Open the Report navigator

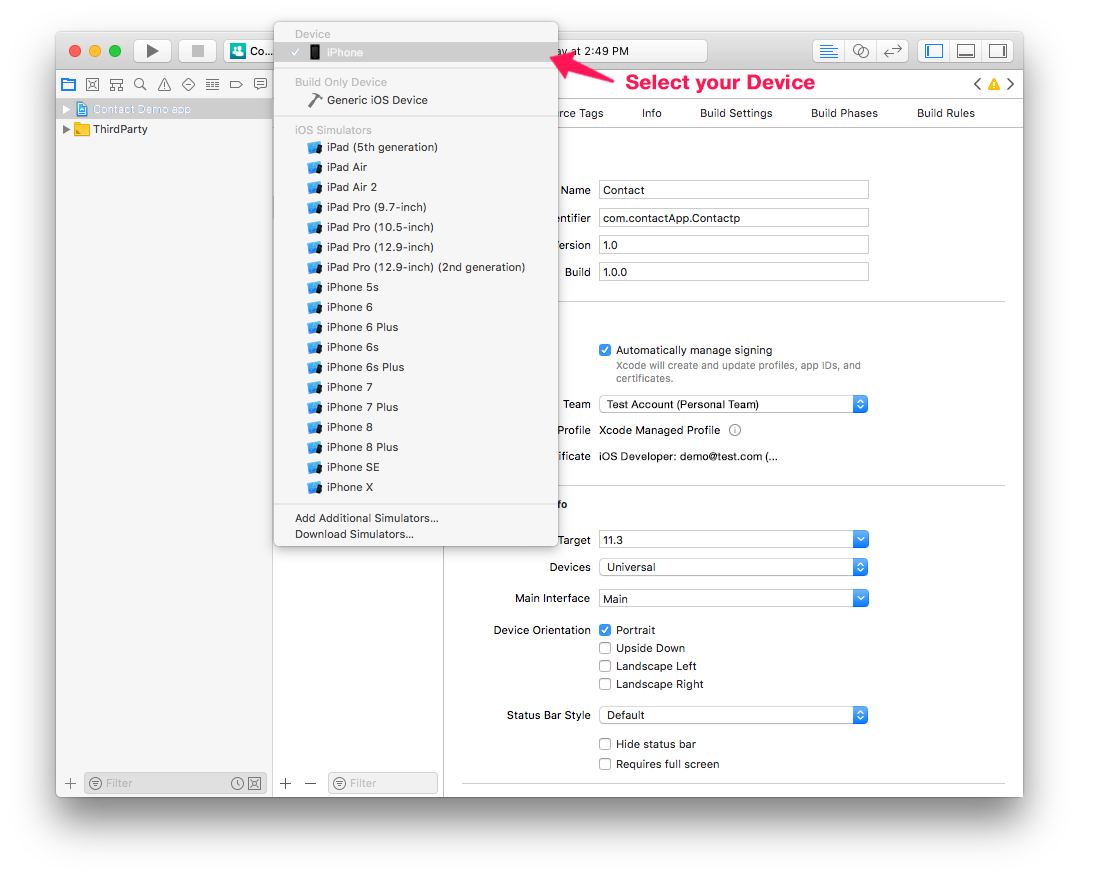(x=260, y=85)
